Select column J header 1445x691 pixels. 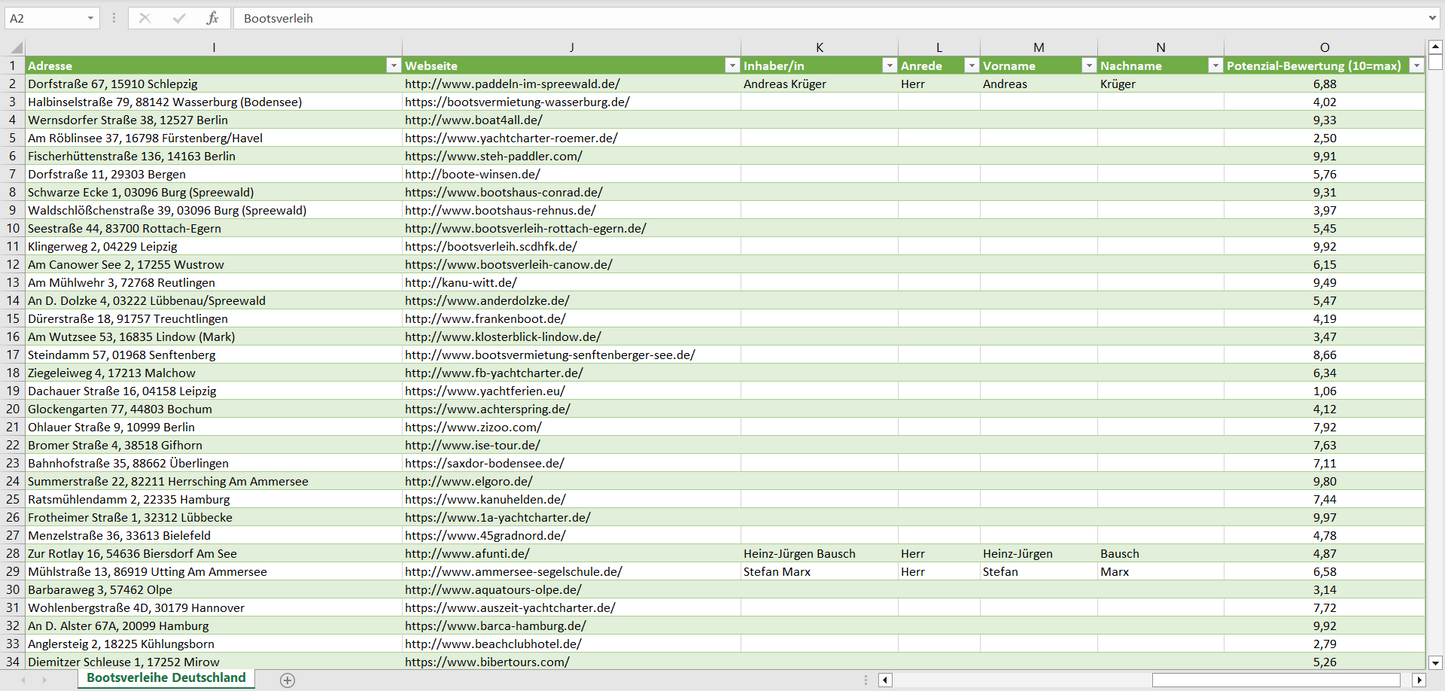coord(571,47)
